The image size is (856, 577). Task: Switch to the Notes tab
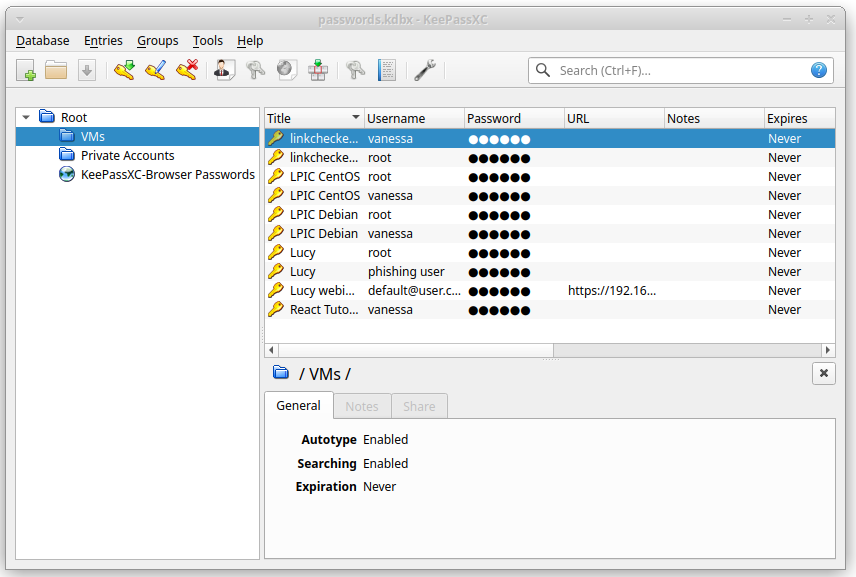coord(362,407)
